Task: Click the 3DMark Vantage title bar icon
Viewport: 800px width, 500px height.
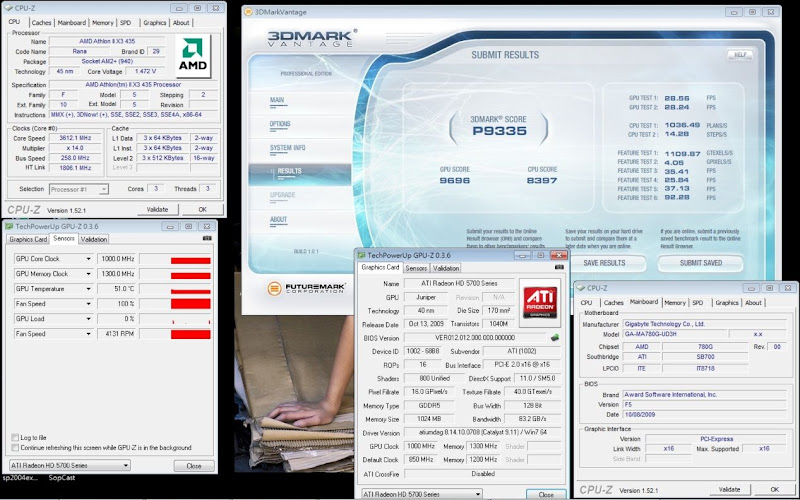Action: [x=248, y=12]
